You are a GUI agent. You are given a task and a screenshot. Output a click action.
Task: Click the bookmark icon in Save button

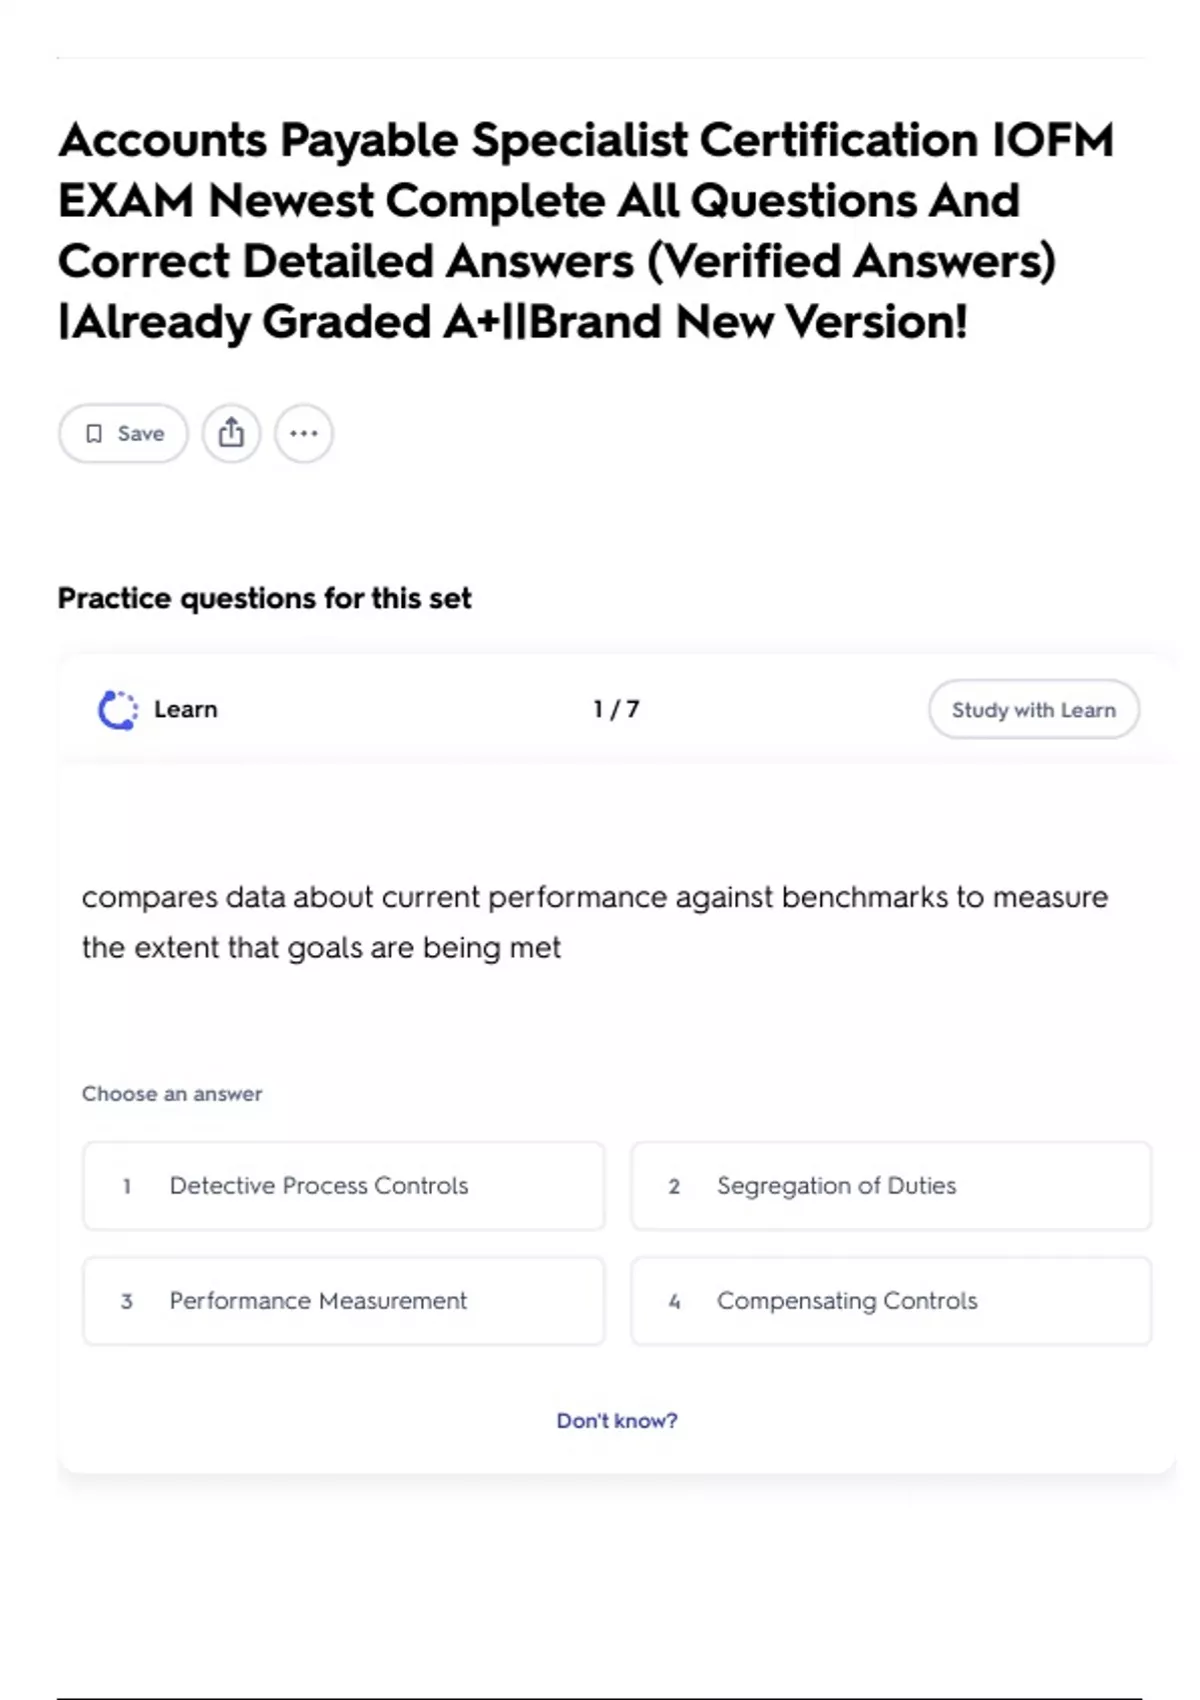pos(94,433)
